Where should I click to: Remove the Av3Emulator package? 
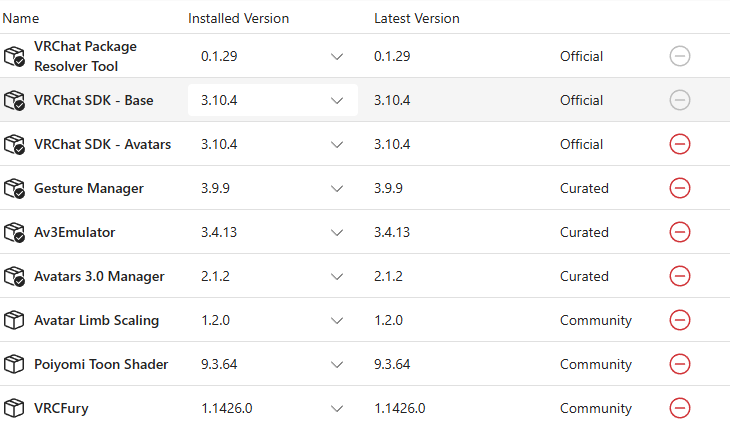(x=680, y=232)
